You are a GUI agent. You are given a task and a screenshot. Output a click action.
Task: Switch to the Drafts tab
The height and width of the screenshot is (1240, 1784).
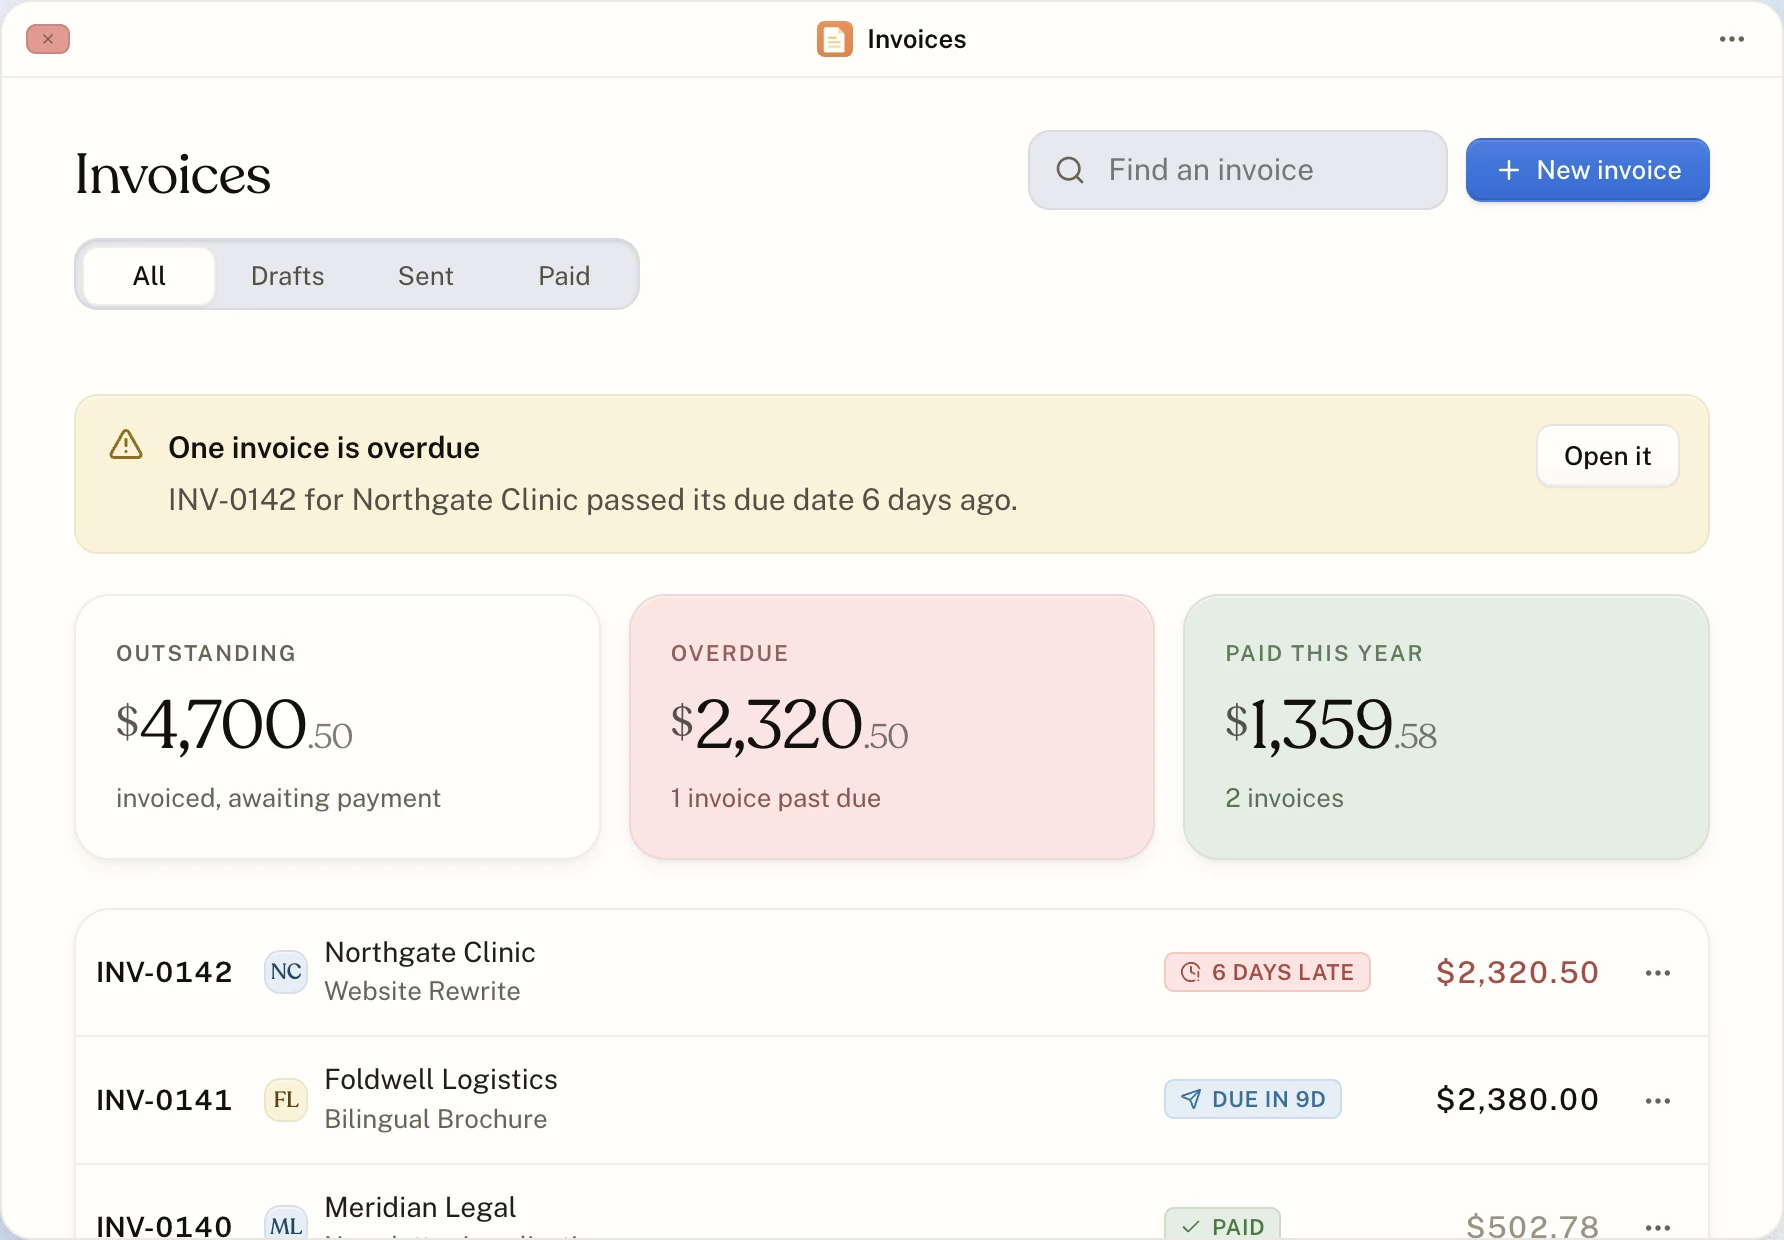[x=288, y=276]
